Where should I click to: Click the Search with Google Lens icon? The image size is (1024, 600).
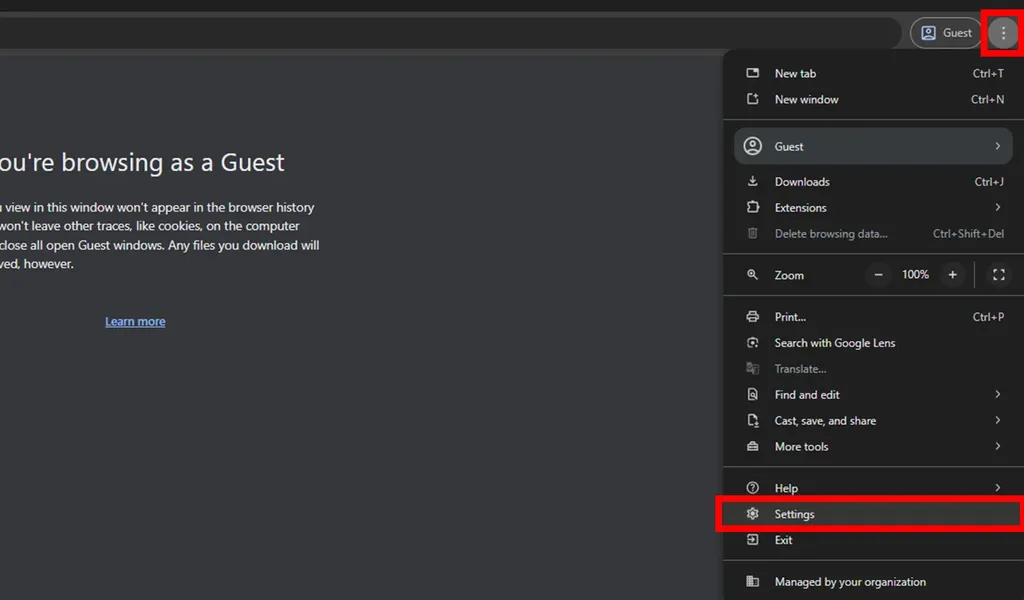[753, 343]
